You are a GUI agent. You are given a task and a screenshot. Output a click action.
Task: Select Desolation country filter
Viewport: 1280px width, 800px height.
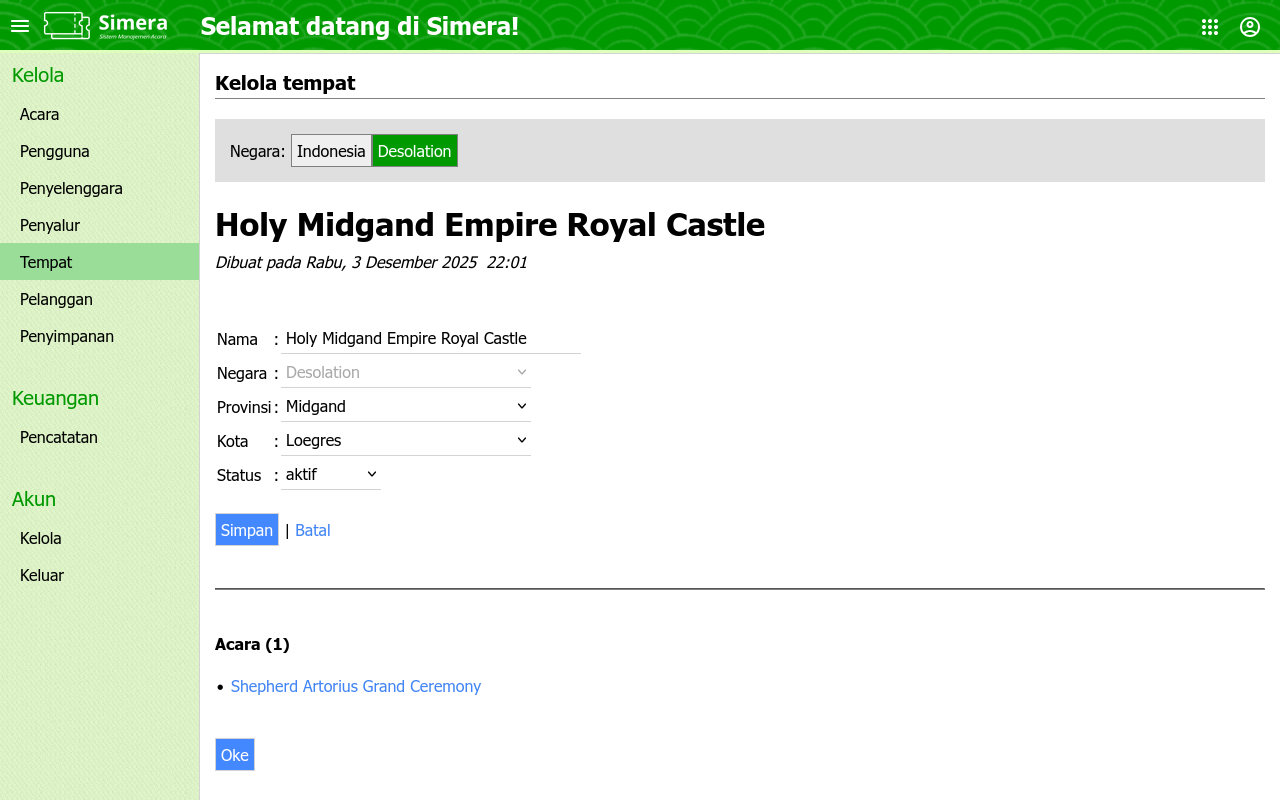click(414, 151)
